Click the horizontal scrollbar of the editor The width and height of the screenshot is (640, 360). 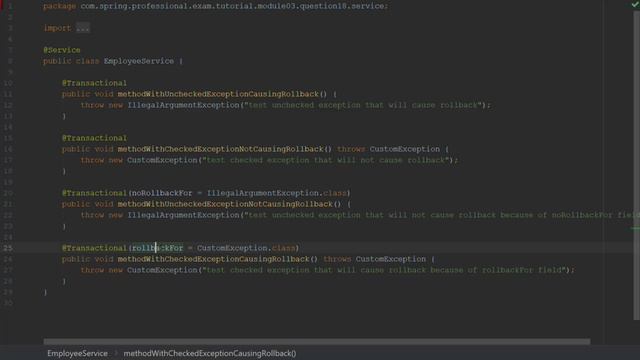tap(317, 342)
